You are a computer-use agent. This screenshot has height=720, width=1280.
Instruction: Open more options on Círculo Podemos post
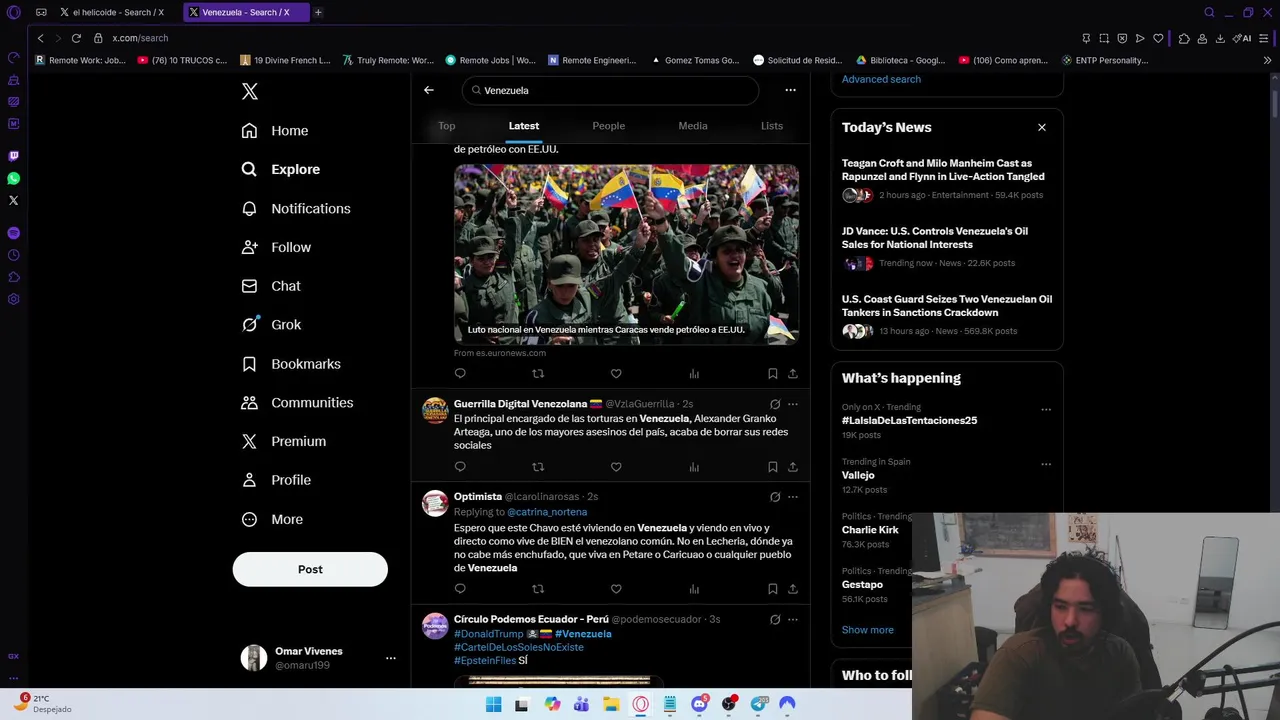[x=793, y=620]
